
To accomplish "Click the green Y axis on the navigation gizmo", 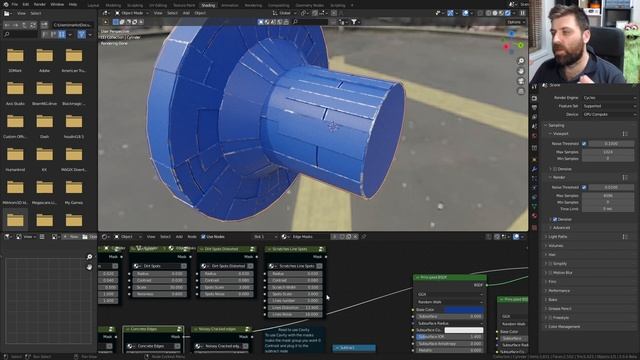I will coord(521,45).
